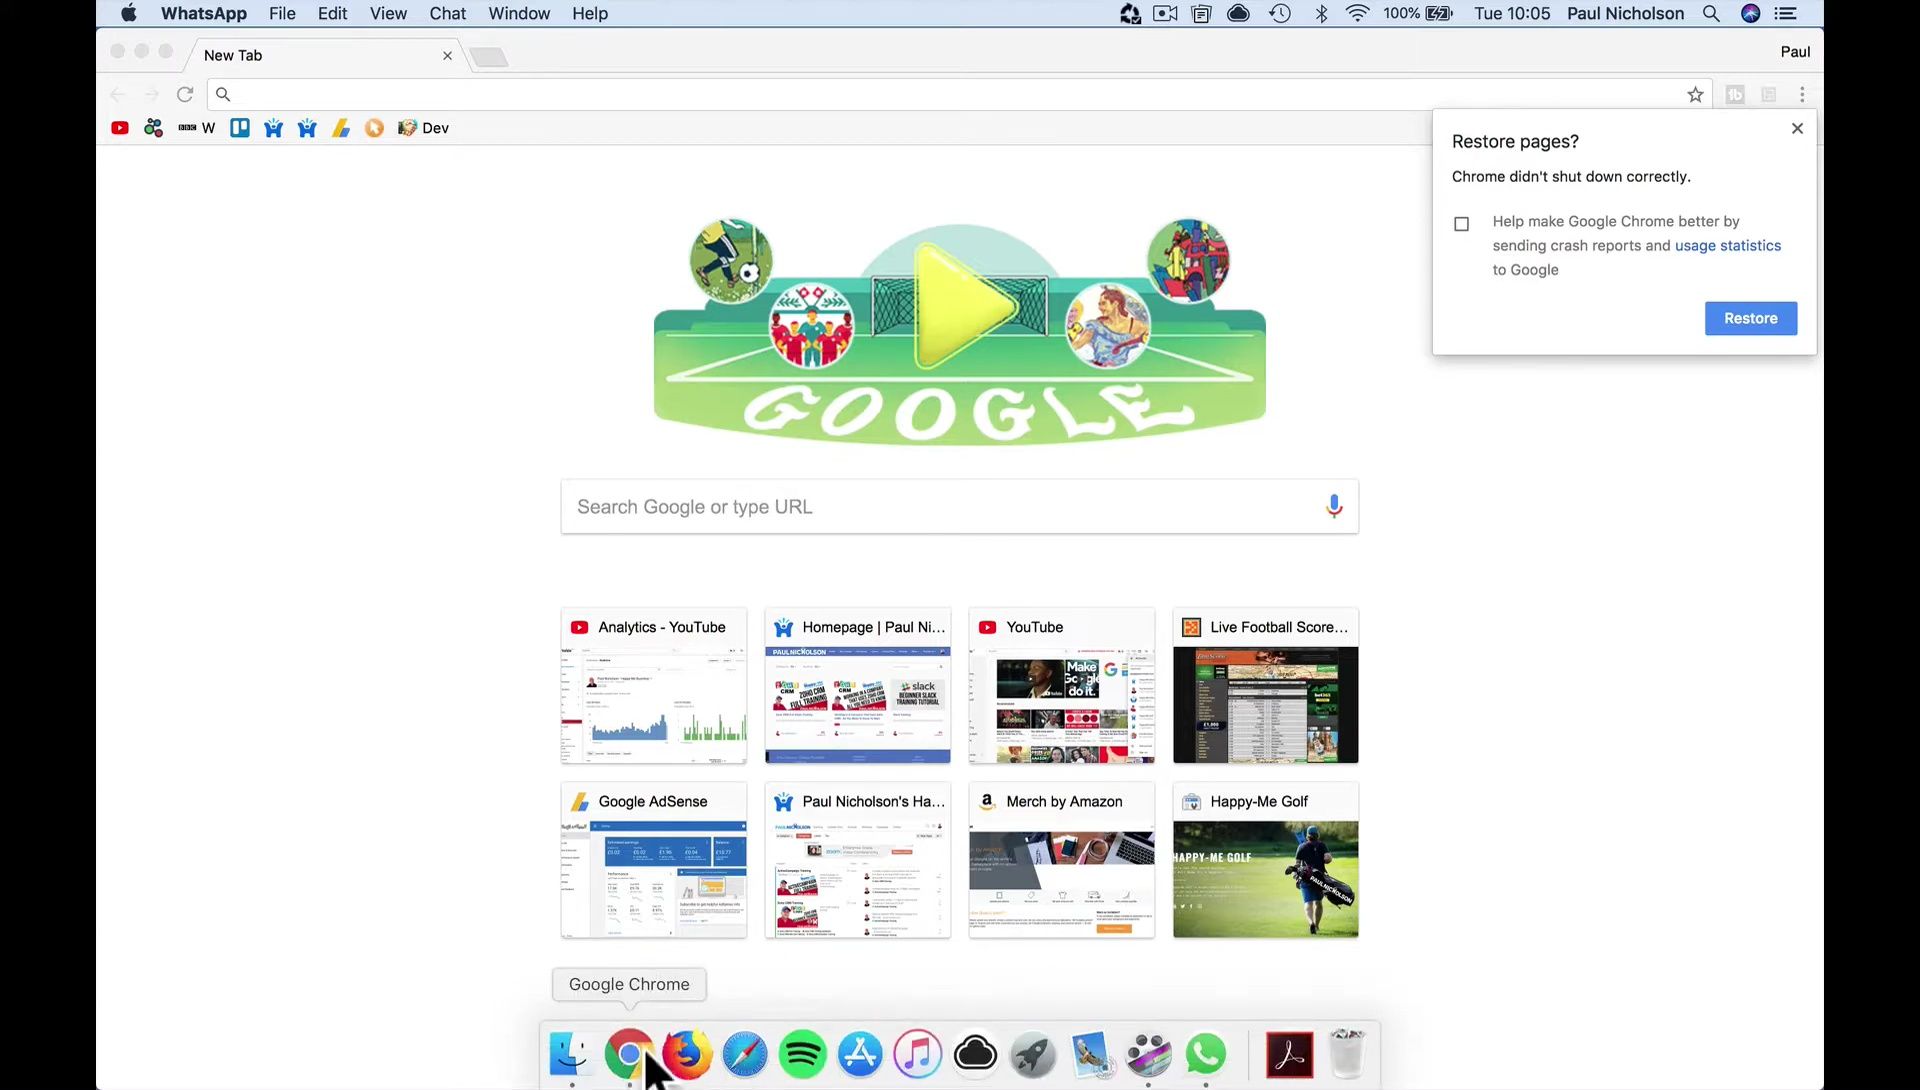Open Siri from the menu bar
The image size is (1920, 1090).
[x=1750, y=13]
